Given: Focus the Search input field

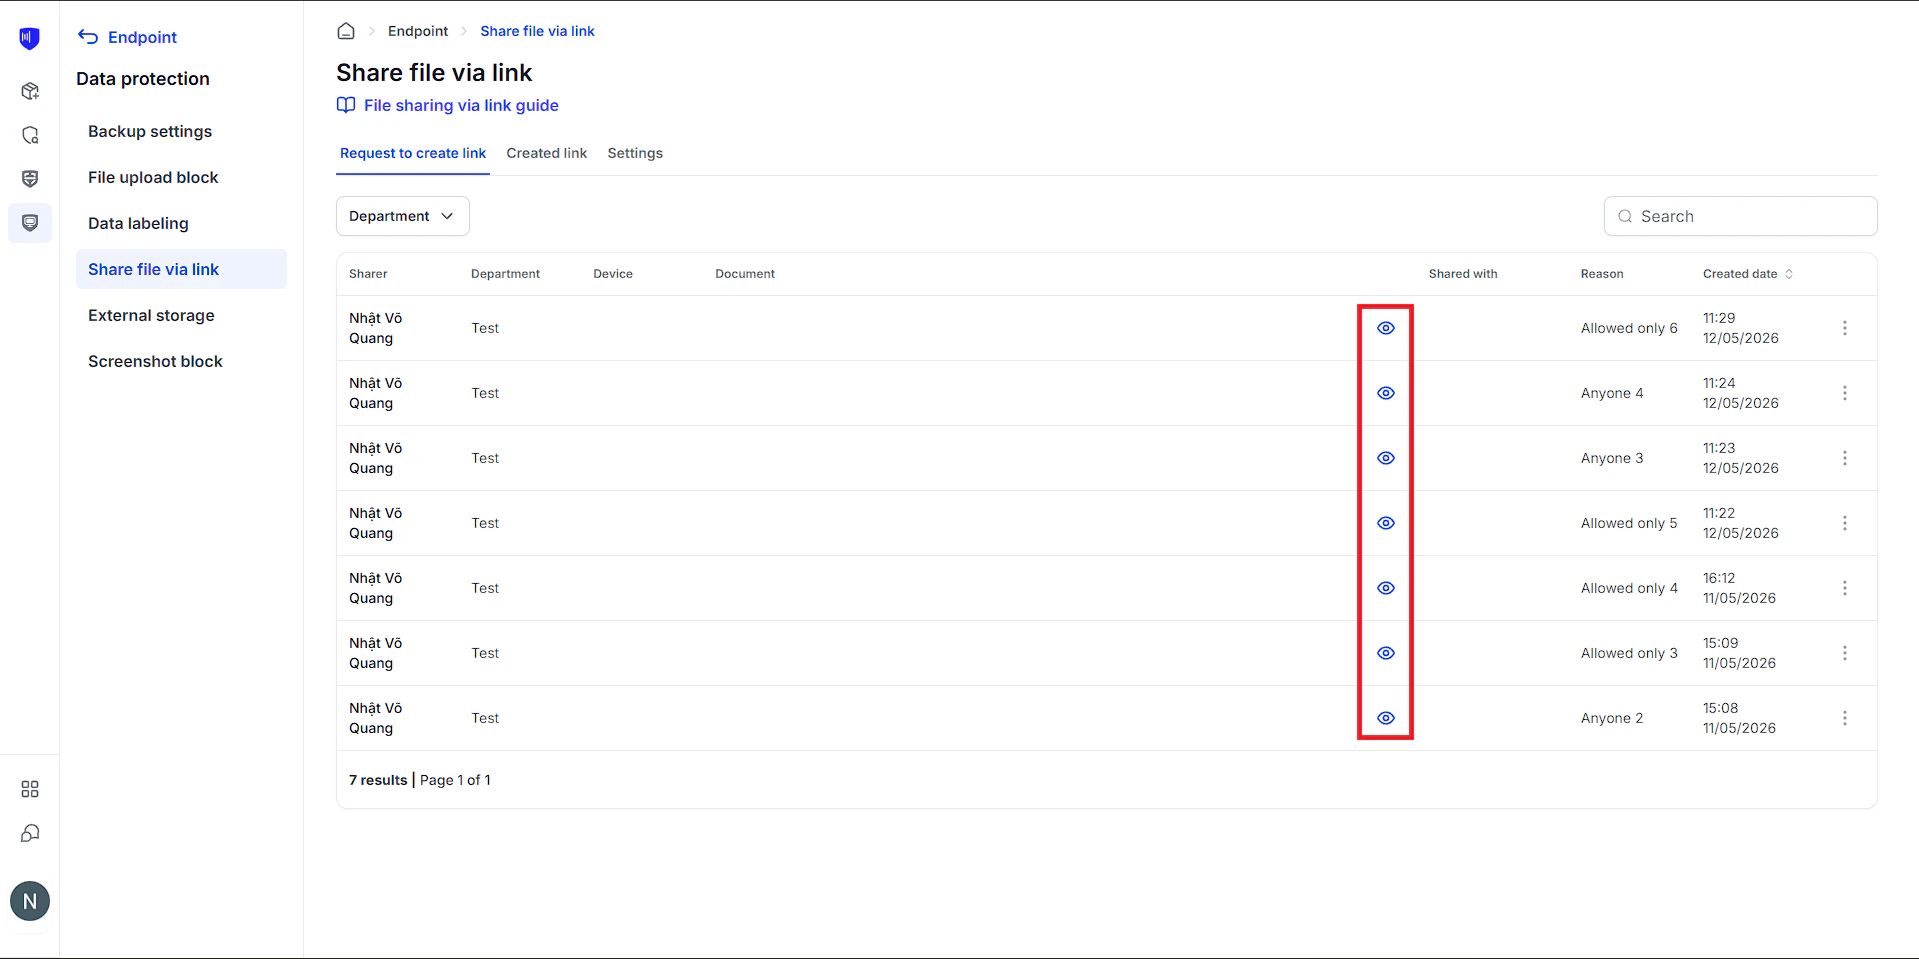Looking at the screenshot, I should click(x=1740, y=216).
